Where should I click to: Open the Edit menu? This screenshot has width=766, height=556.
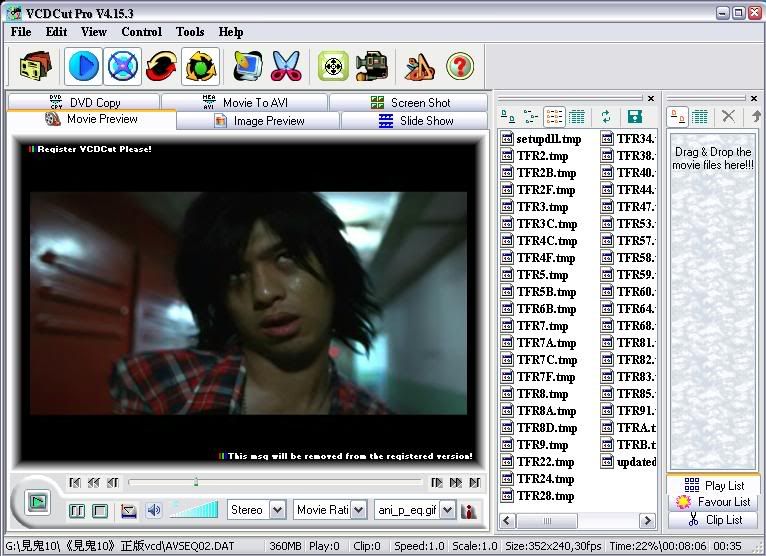point(56,32)
